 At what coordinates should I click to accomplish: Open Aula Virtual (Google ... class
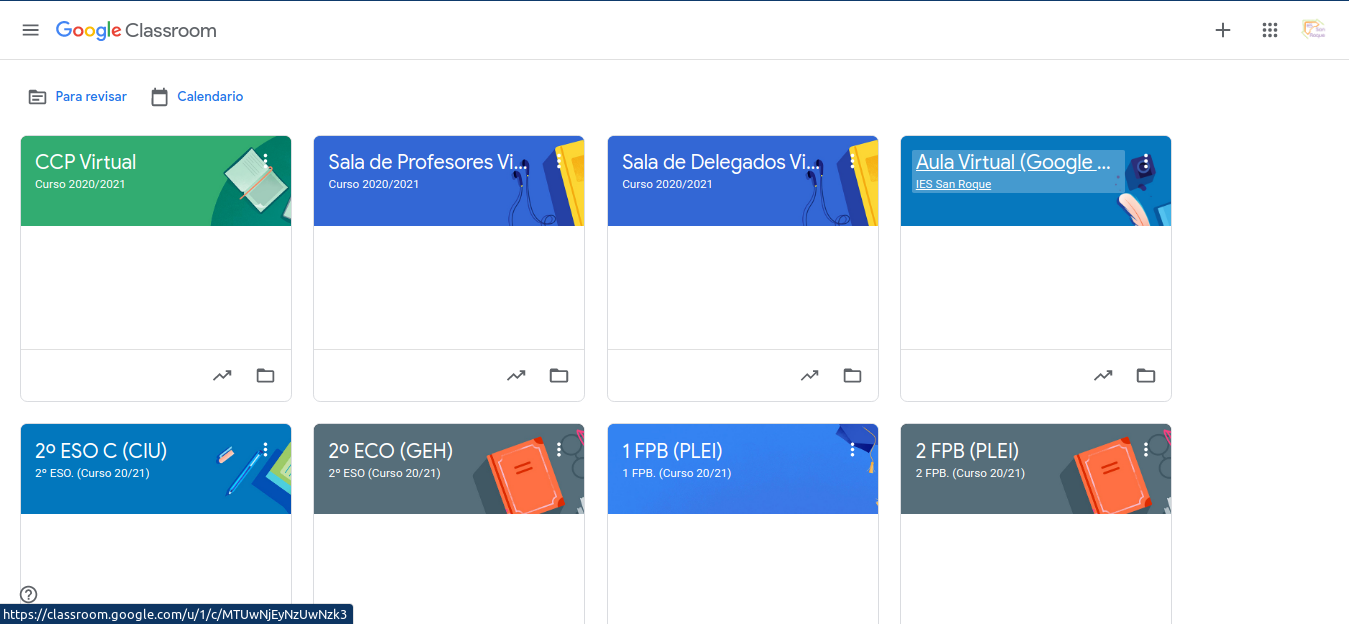pyautogui.click(x=1014, y=162)
